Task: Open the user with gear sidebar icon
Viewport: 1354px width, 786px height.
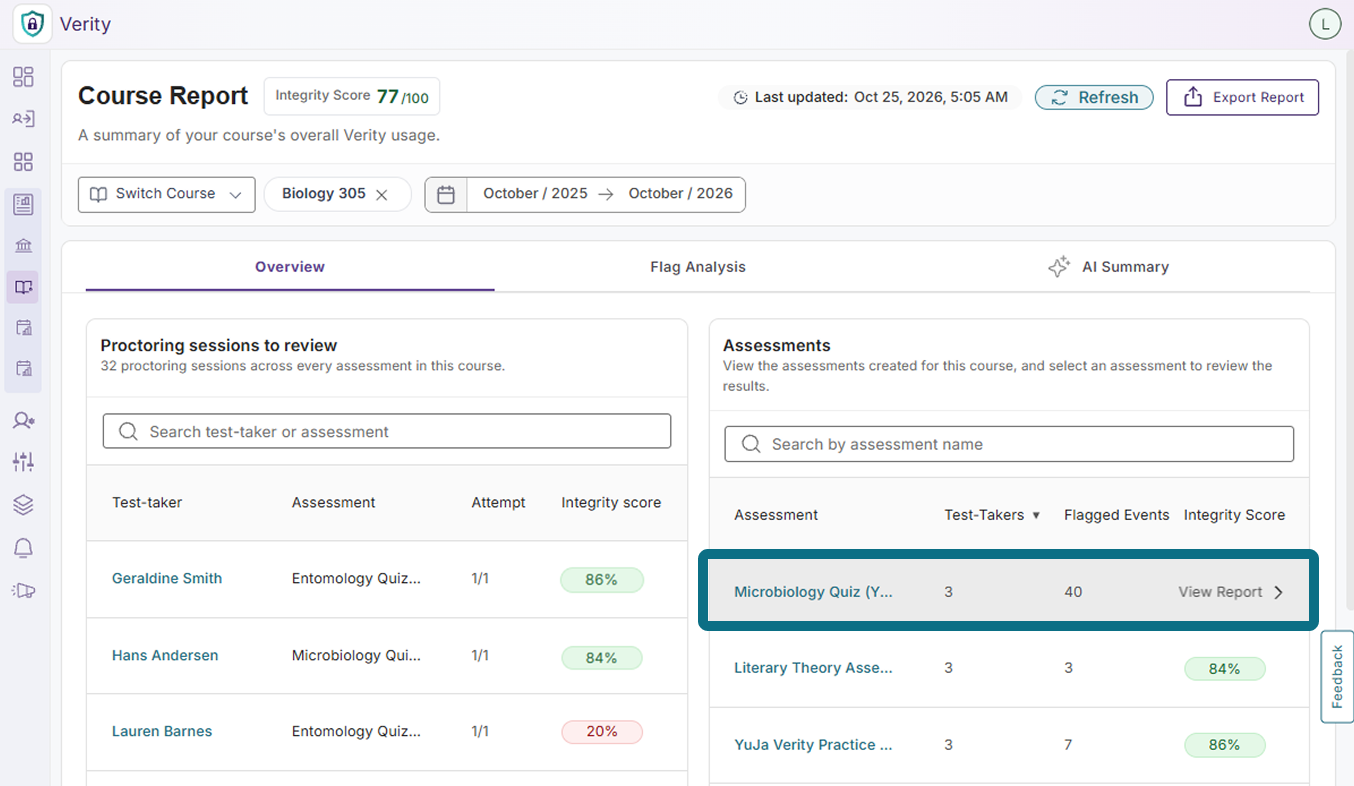Action: point(23,421)
